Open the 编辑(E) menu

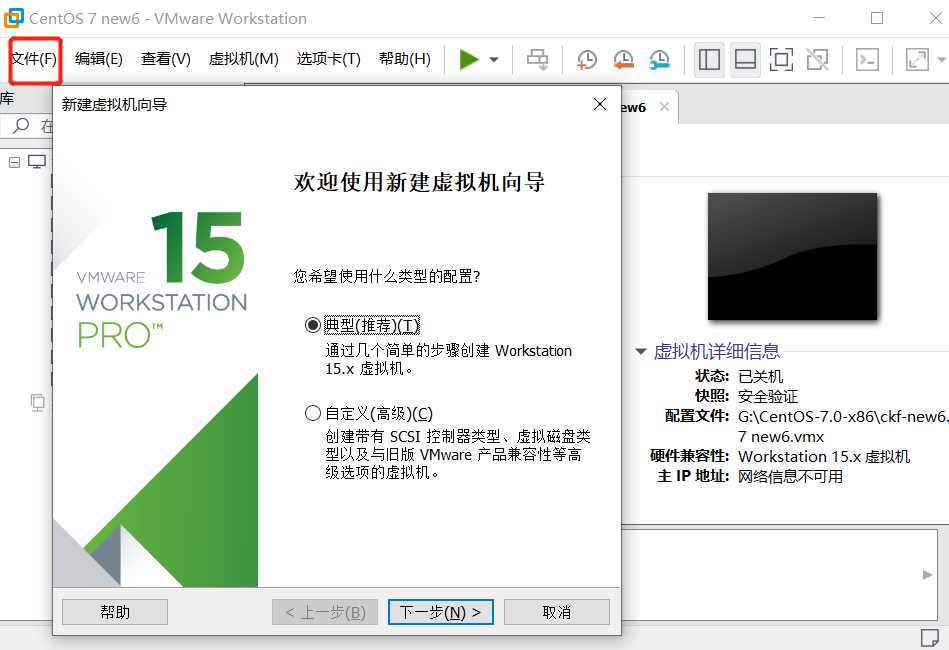pos(99,59)
